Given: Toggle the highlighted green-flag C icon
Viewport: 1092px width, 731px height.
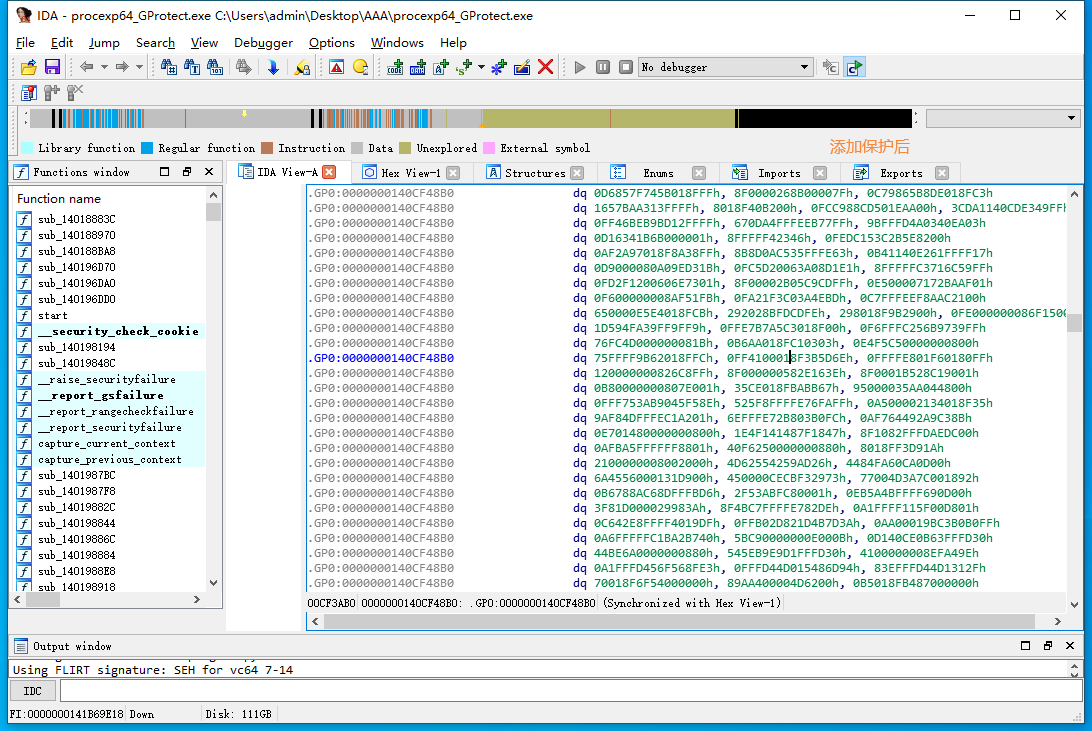Looking at the screenshot, I should tap(855, 68).
